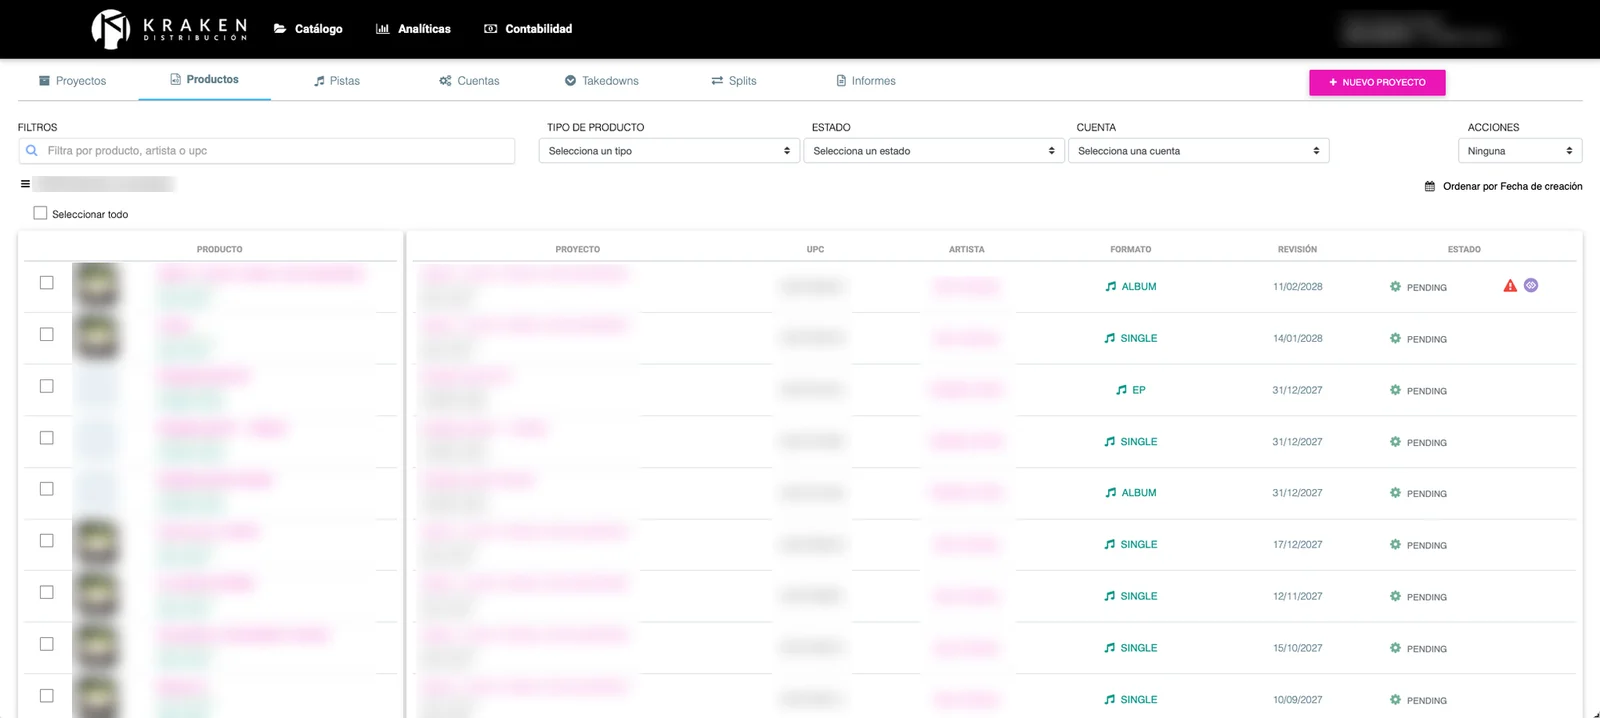Switch to the Proyectos tab
1600x718 pixels.
pos(72,81)
